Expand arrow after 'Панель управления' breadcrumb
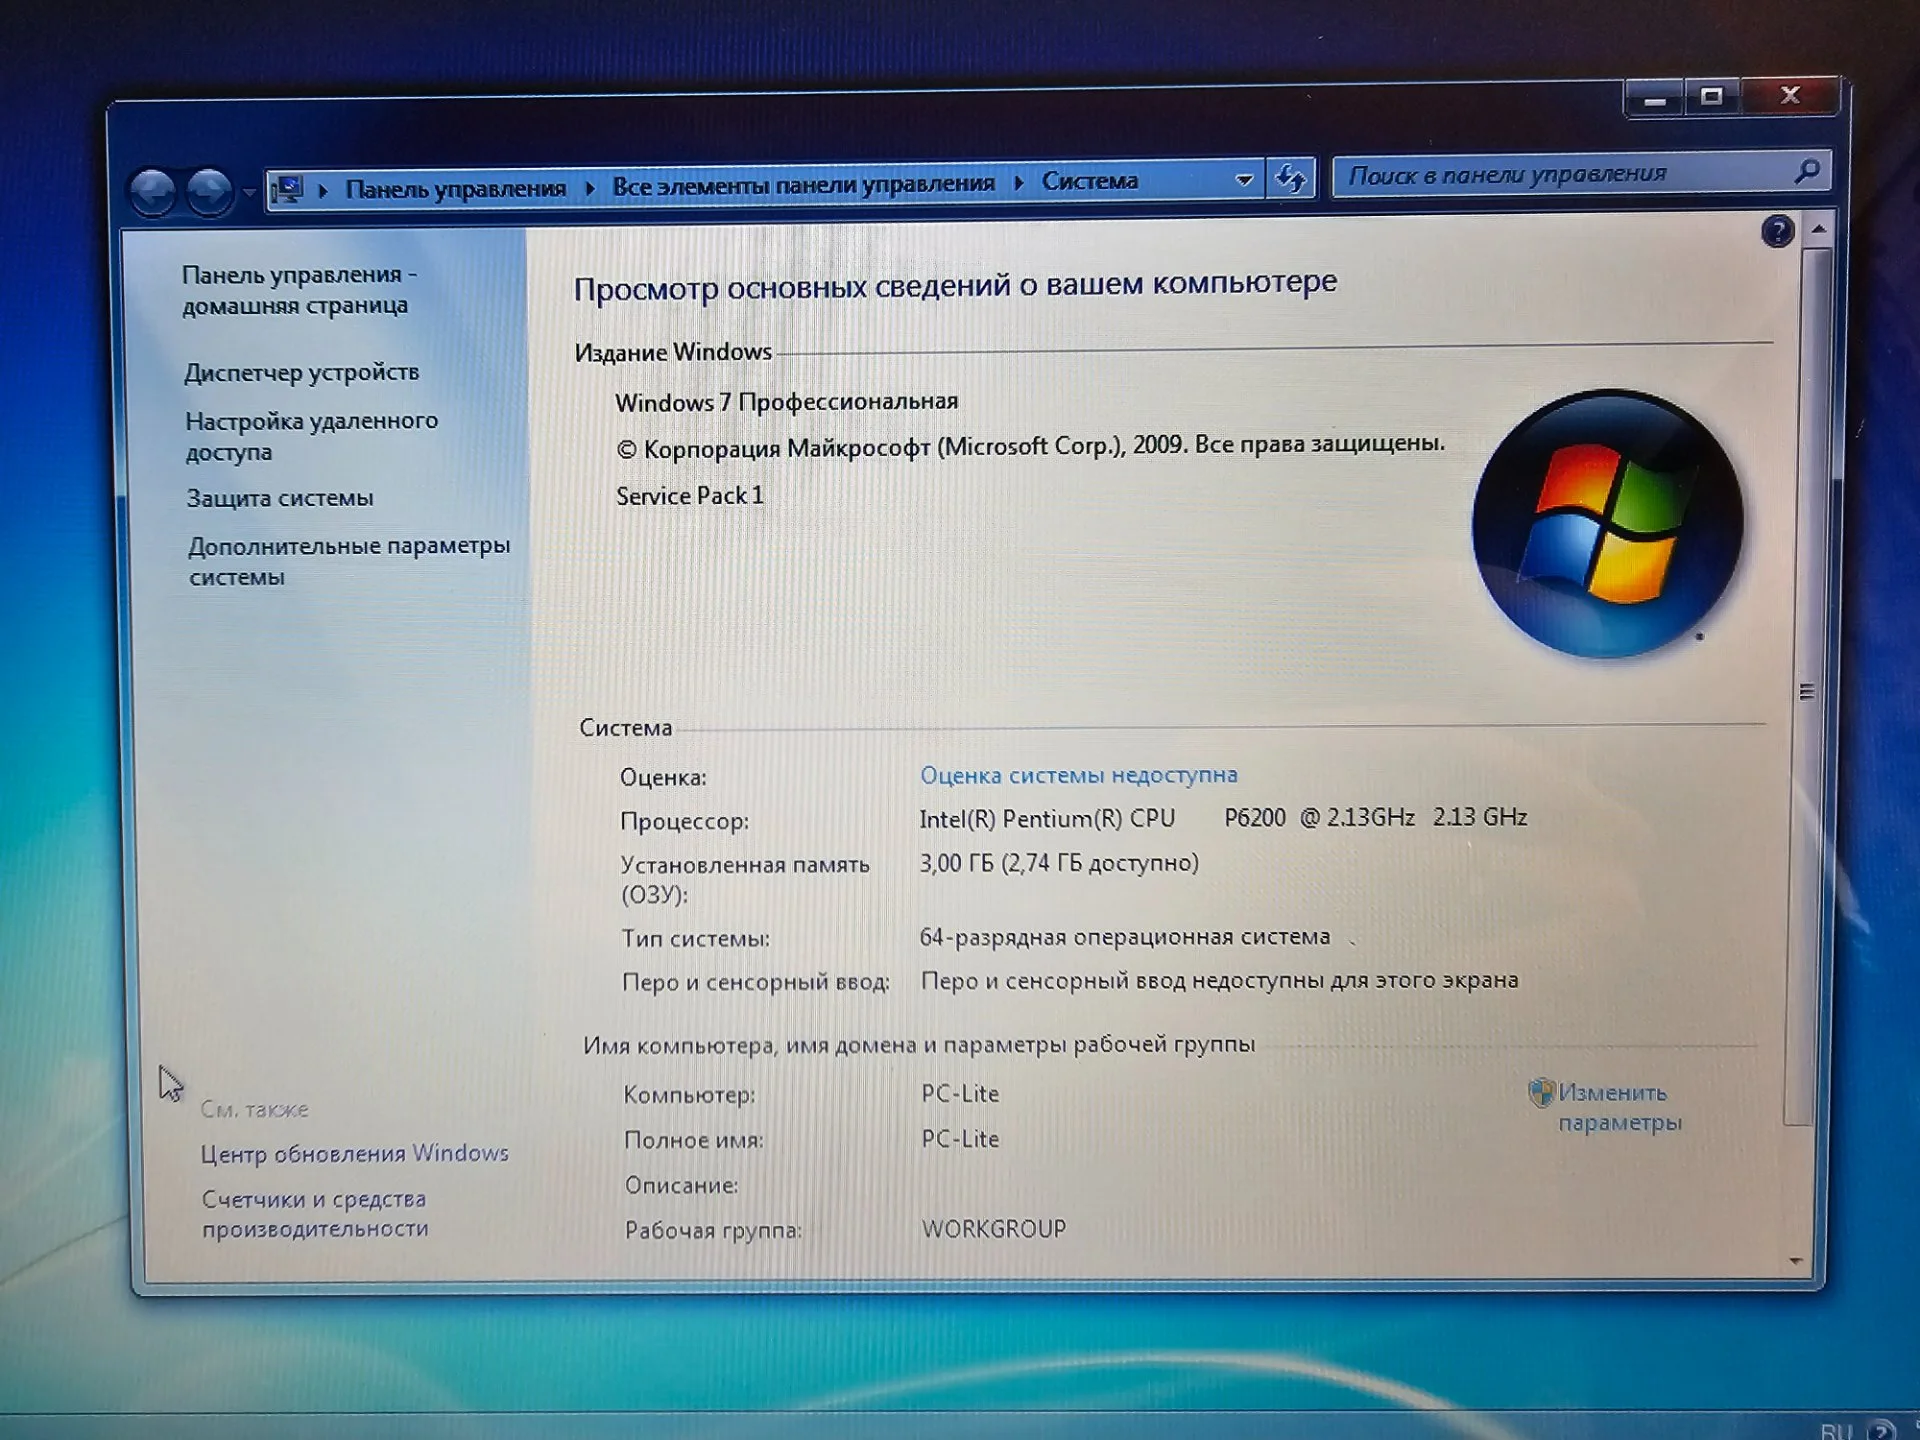Image resolution: width=1920 pixels, height=1440 pixels. [590, 187]
